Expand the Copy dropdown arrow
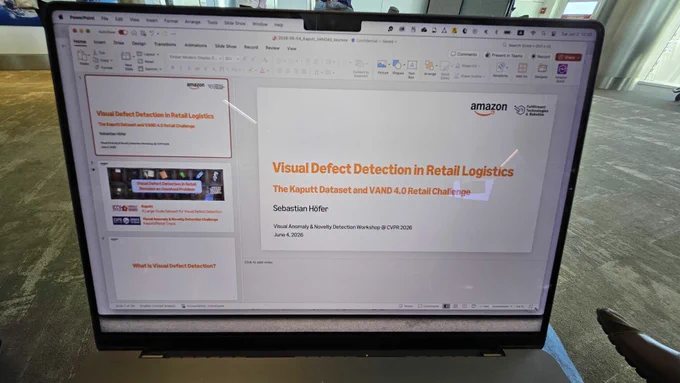This screenshot has width=680, height=383. pos(111,60)
